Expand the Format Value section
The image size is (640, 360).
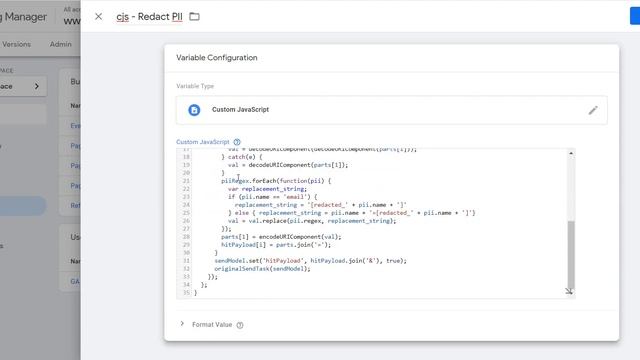click(x=182, y=324)
